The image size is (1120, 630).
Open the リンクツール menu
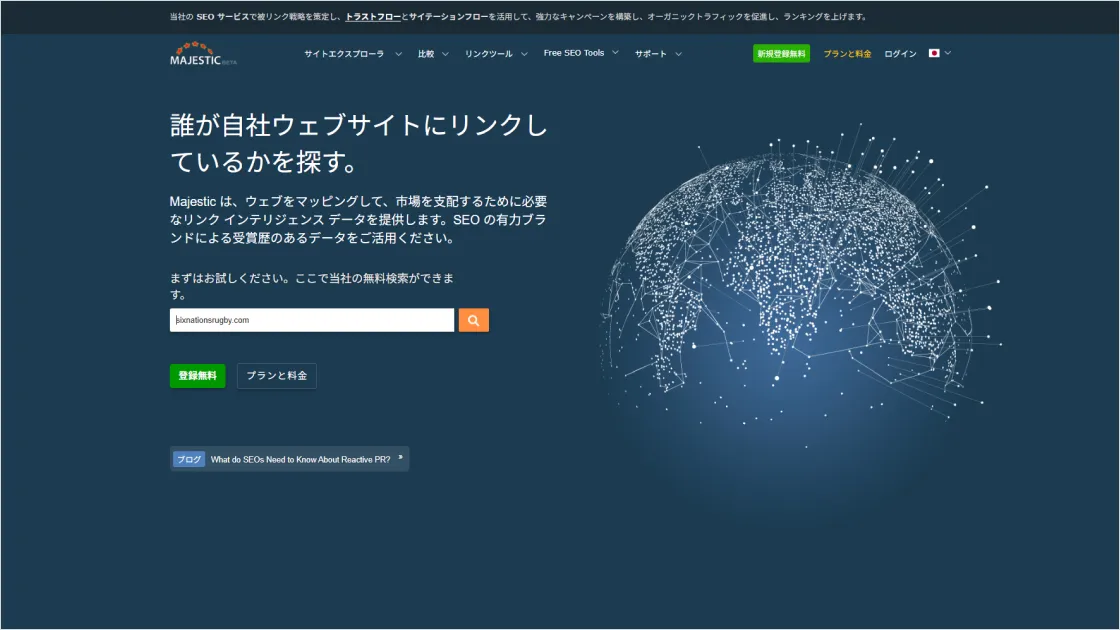point(489,54)
